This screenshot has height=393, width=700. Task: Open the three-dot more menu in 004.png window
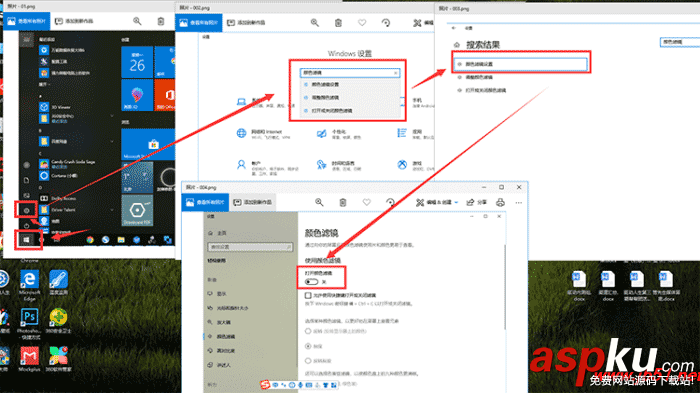point(518,202)
